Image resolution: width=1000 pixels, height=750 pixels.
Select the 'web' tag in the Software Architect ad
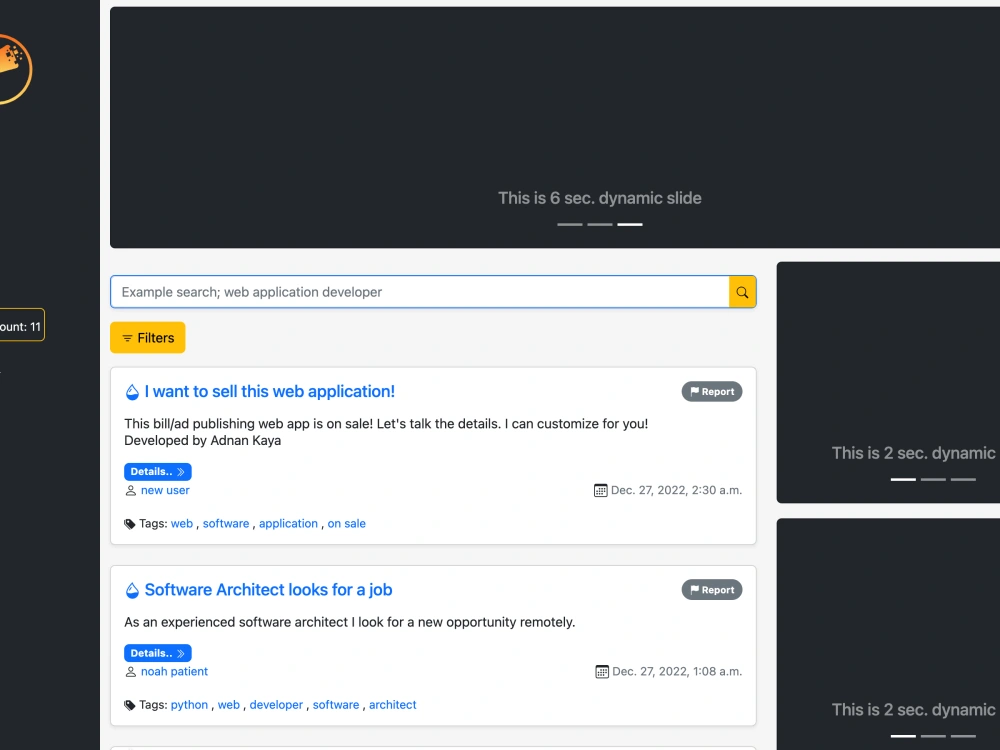[229, 705]
